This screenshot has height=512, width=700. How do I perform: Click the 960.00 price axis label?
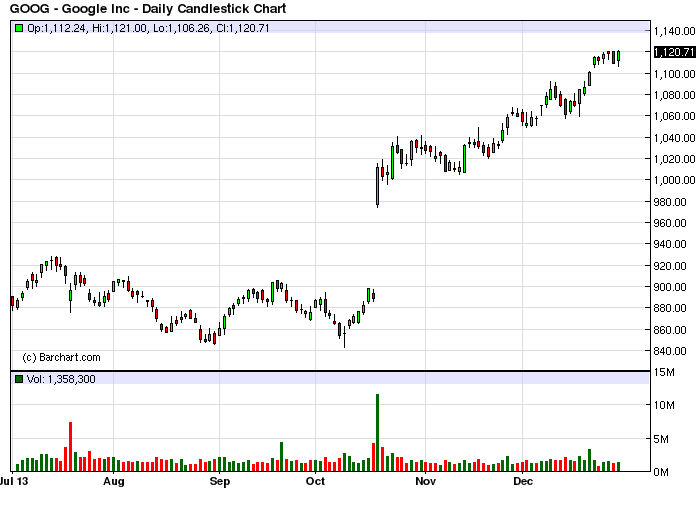click(x=670, y=223)
